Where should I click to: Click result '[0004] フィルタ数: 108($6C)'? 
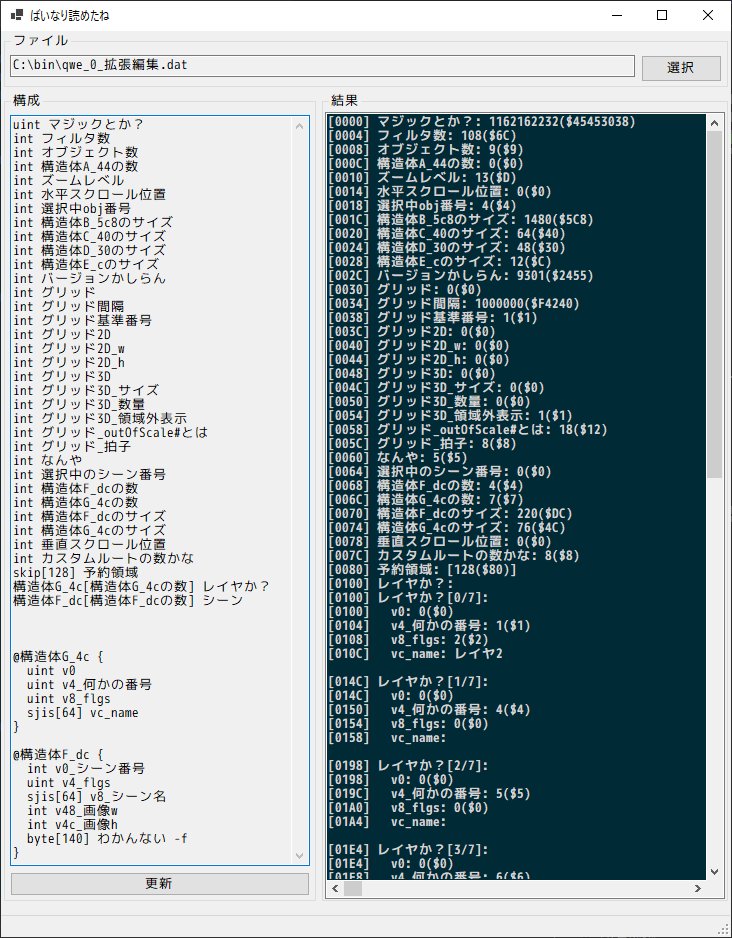click(x=422, y=136)
